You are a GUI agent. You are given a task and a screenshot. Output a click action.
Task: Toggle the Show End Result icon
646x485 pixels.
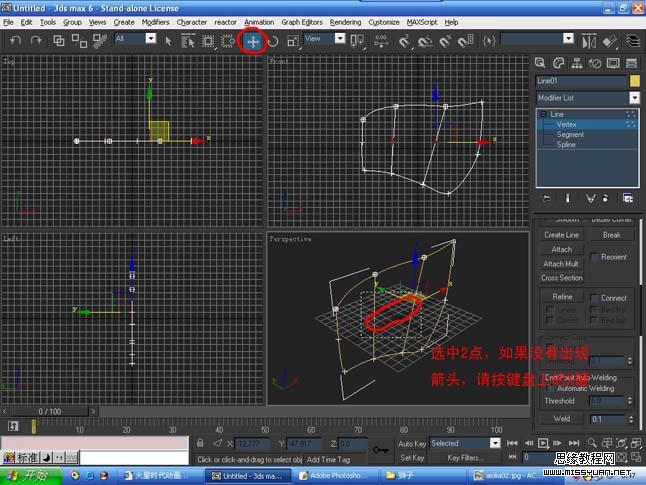click(x=568, y=199)
